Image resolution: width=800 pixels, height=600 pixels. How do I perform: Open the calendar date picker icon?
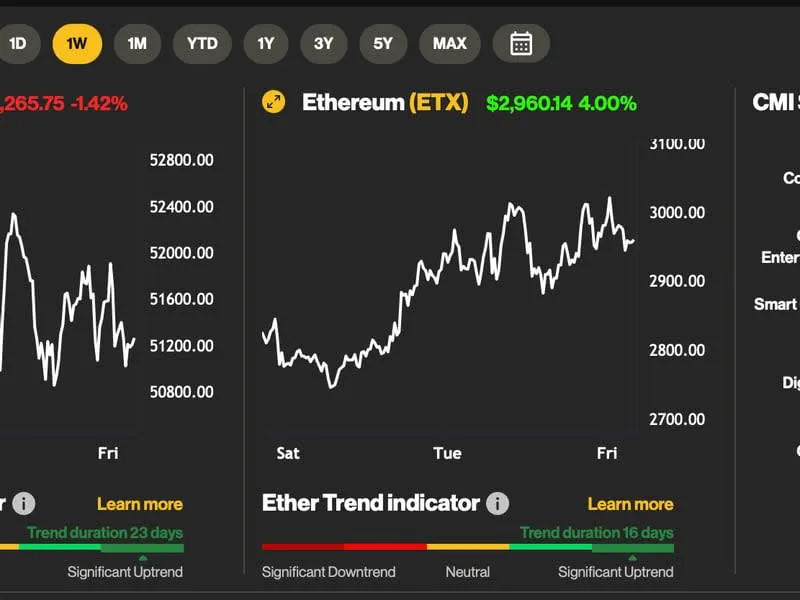[523, 43]
